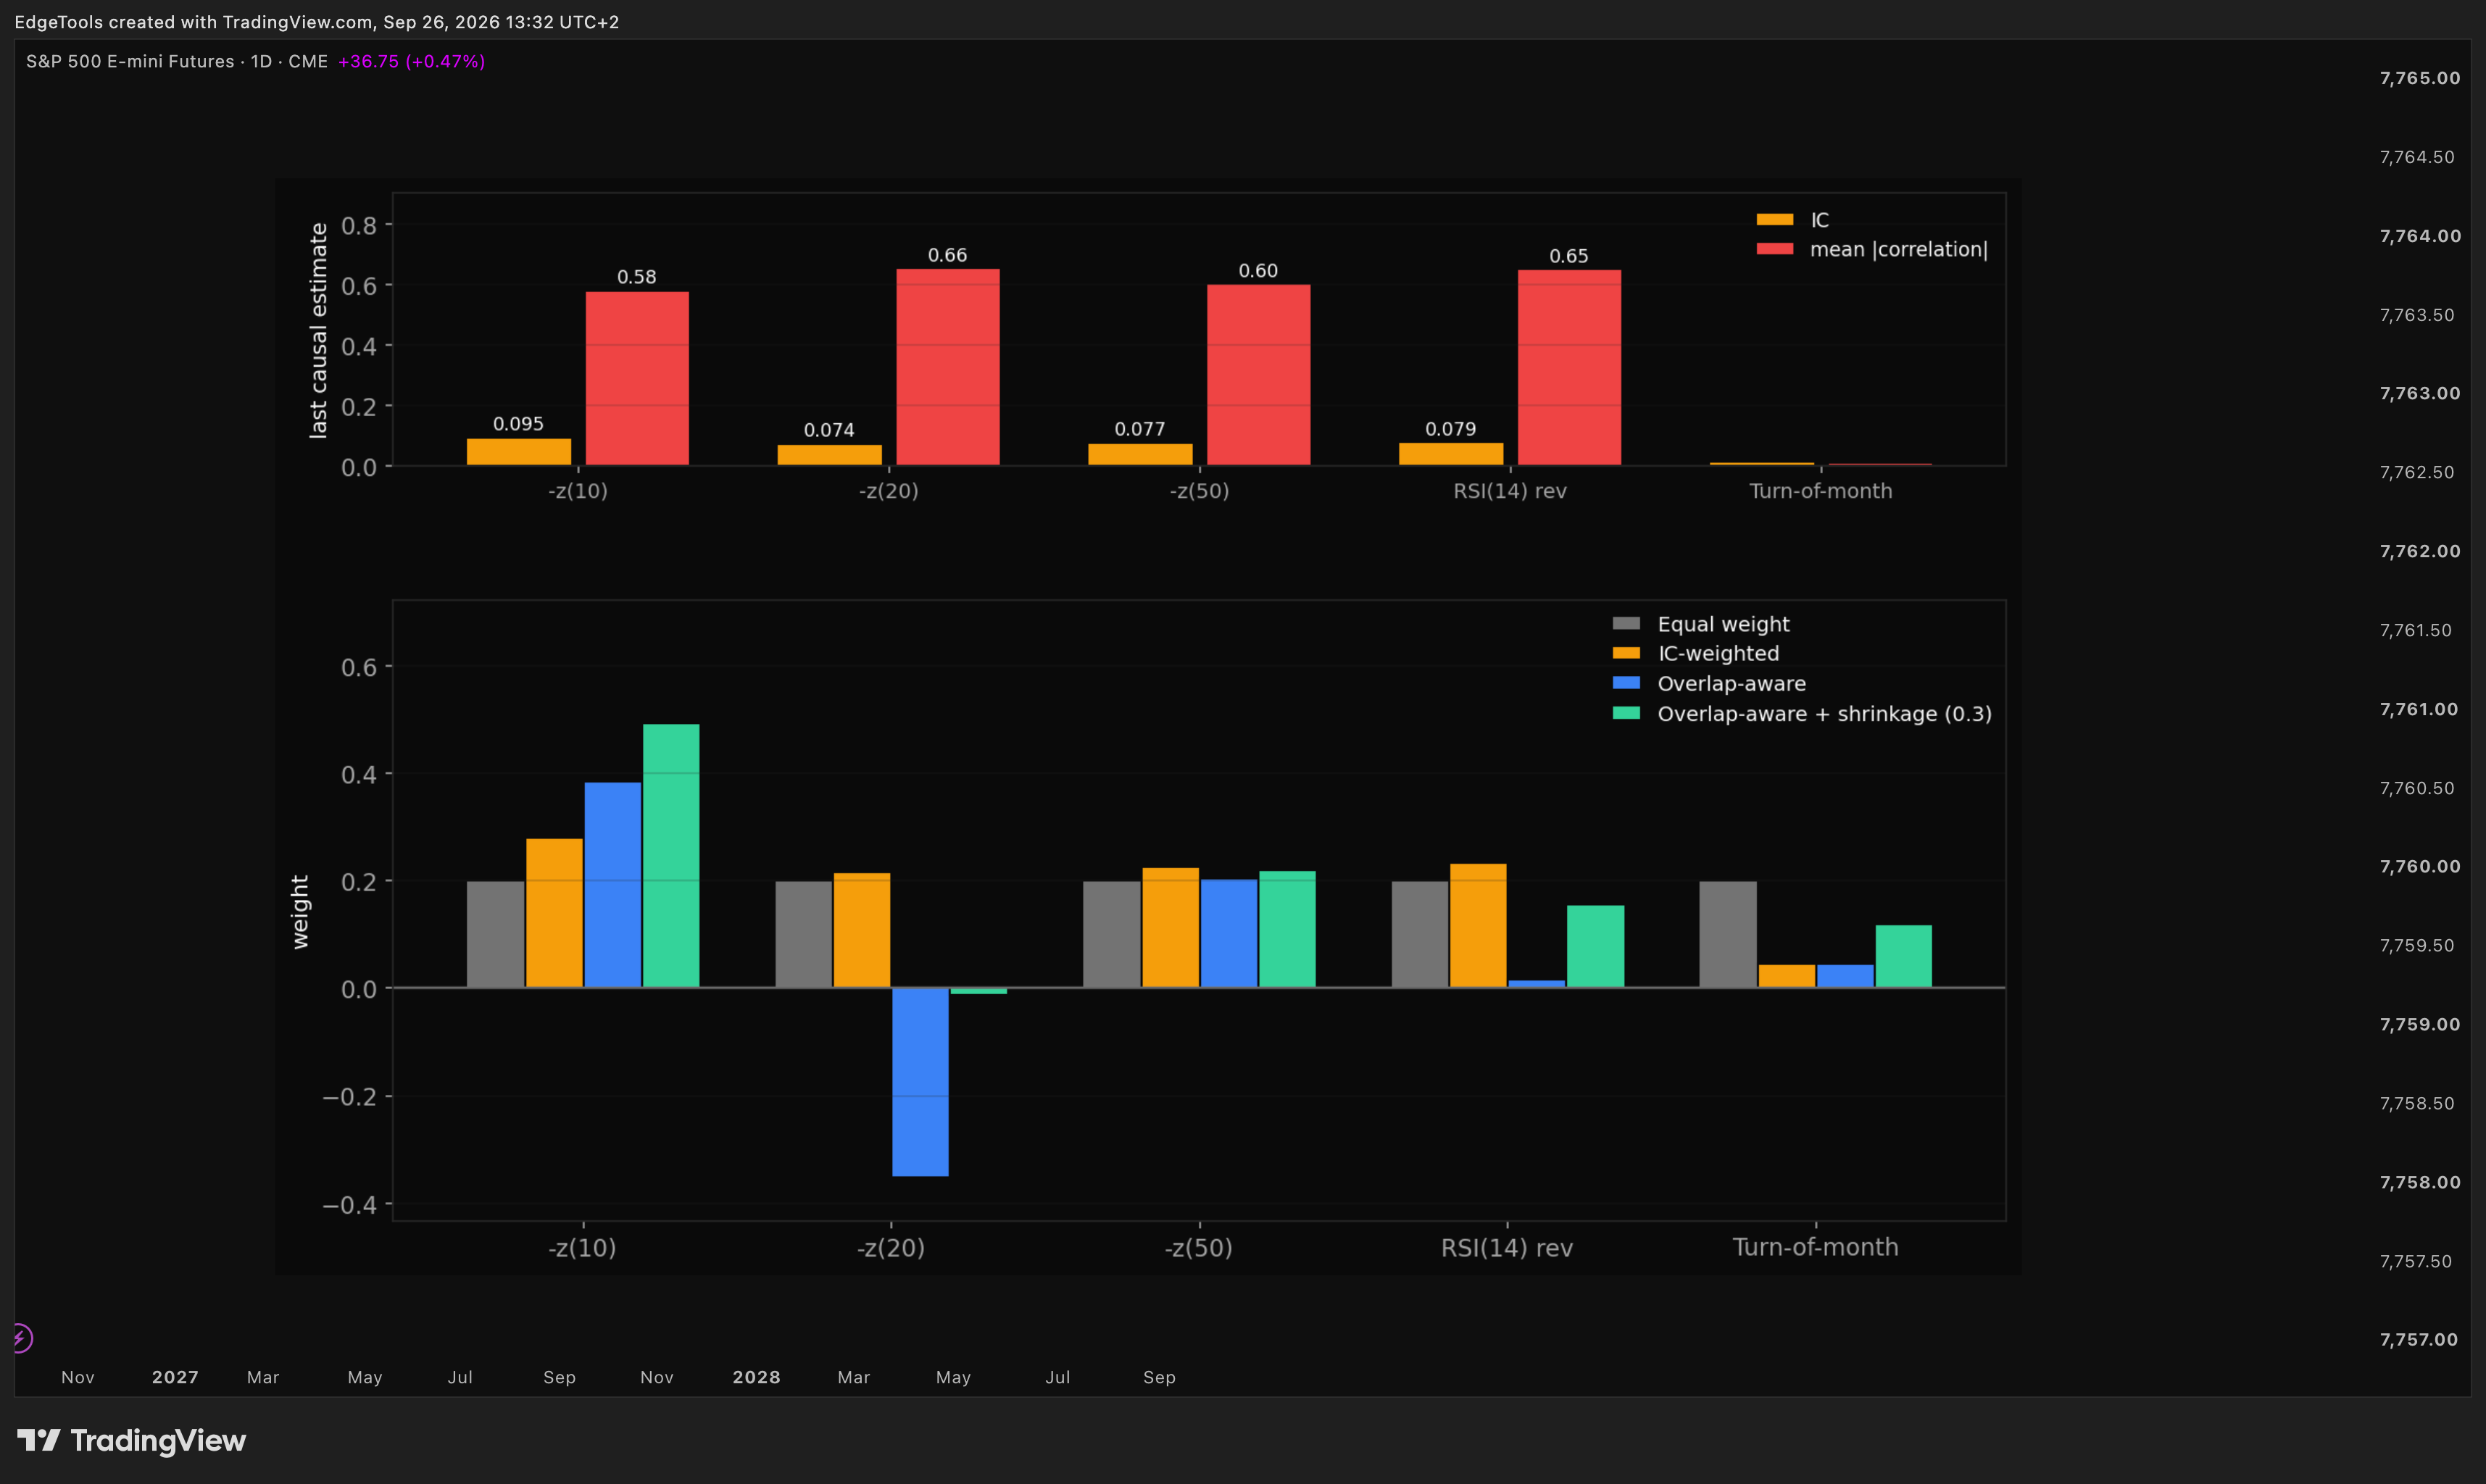The height and width of the screenshot is (1484, 2486).
Task: Click the negative blue -z(20) overlap-aware bar
Action: 920,1082
